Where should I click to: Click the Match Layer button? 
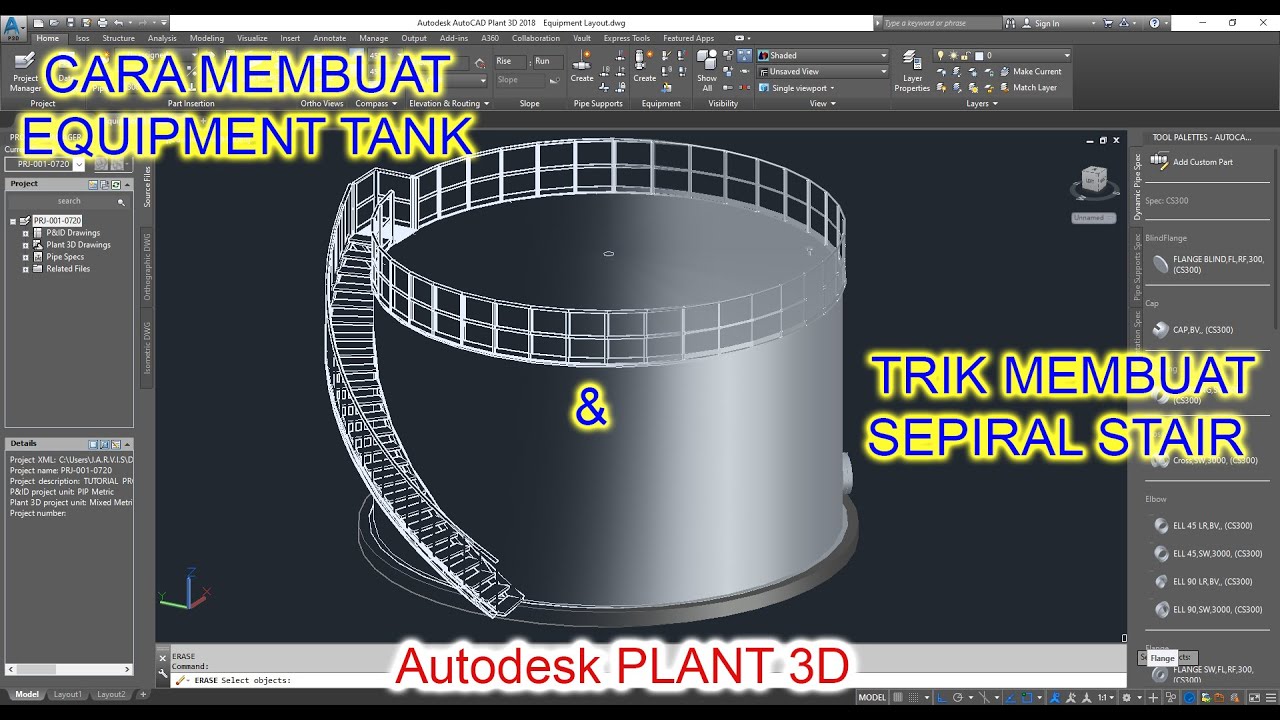(x=1027, y=87)
